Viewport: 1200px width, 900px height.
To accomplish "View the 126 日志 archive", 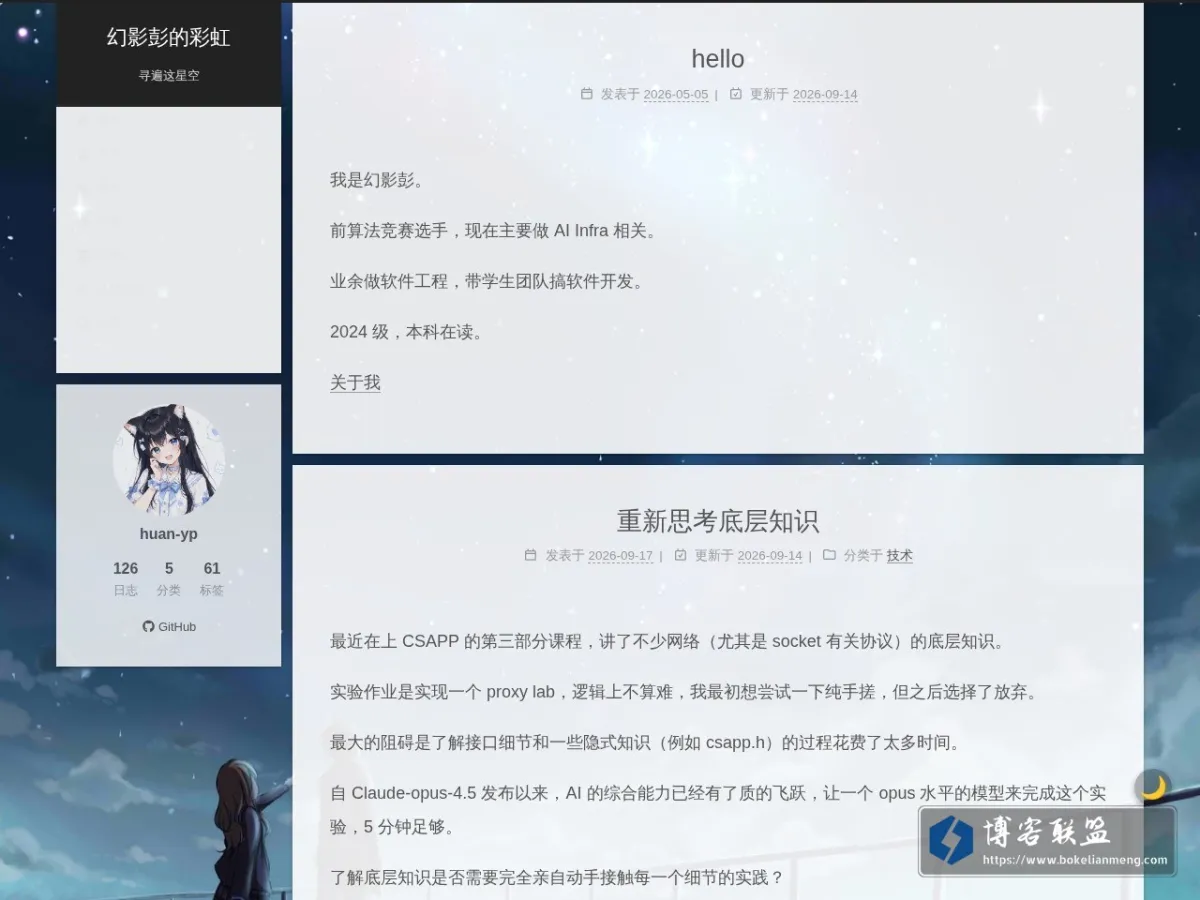I will pyautogui.click(x=126, y=578).
